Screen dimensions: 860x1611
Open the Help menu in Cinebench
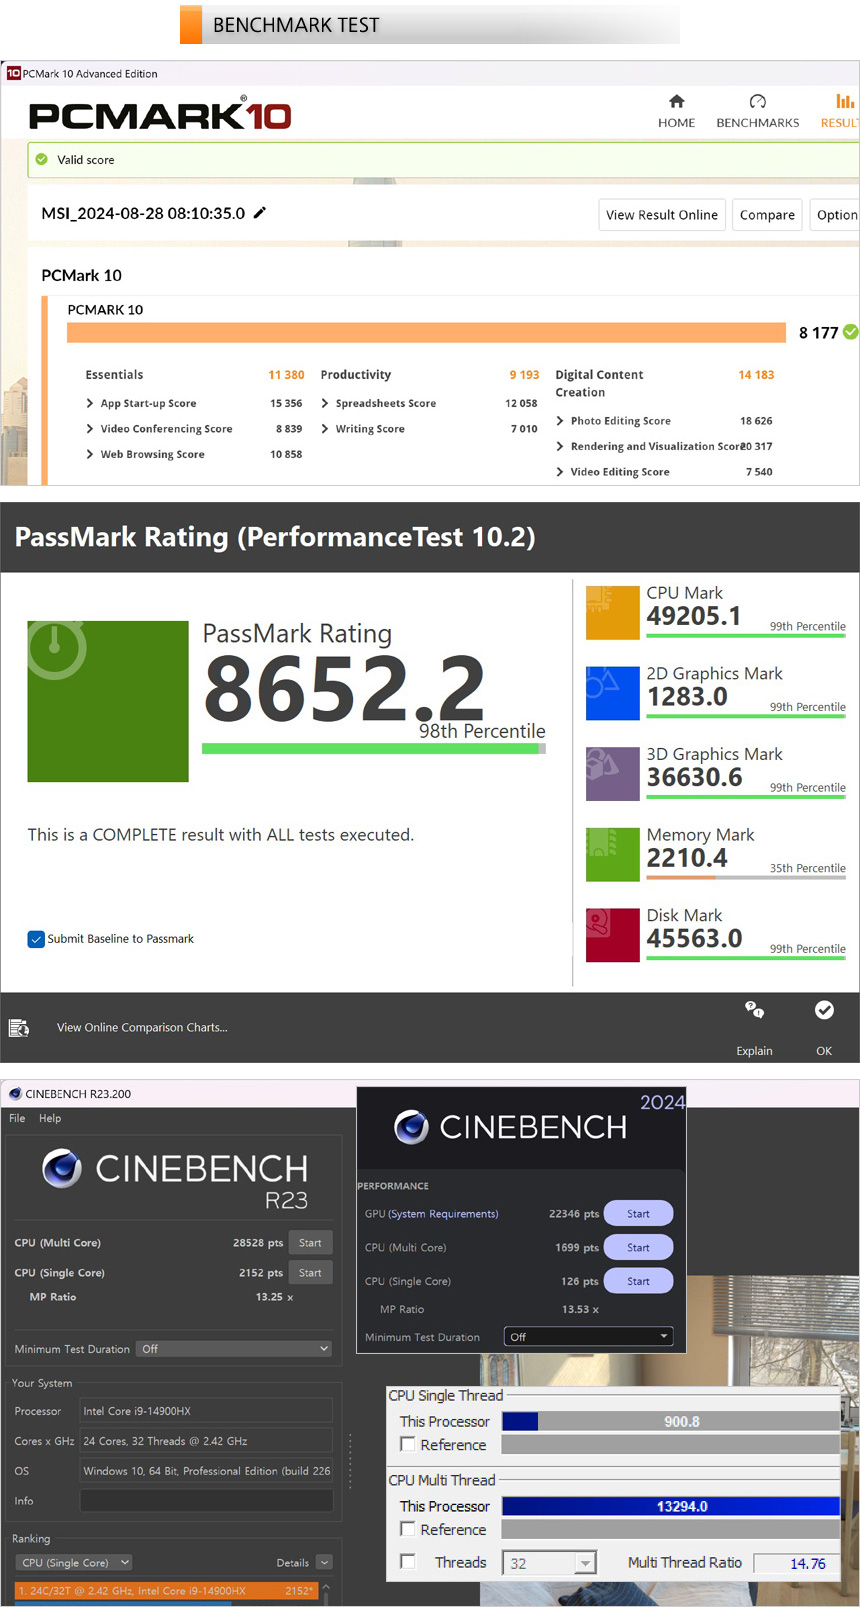point(50,1119)
